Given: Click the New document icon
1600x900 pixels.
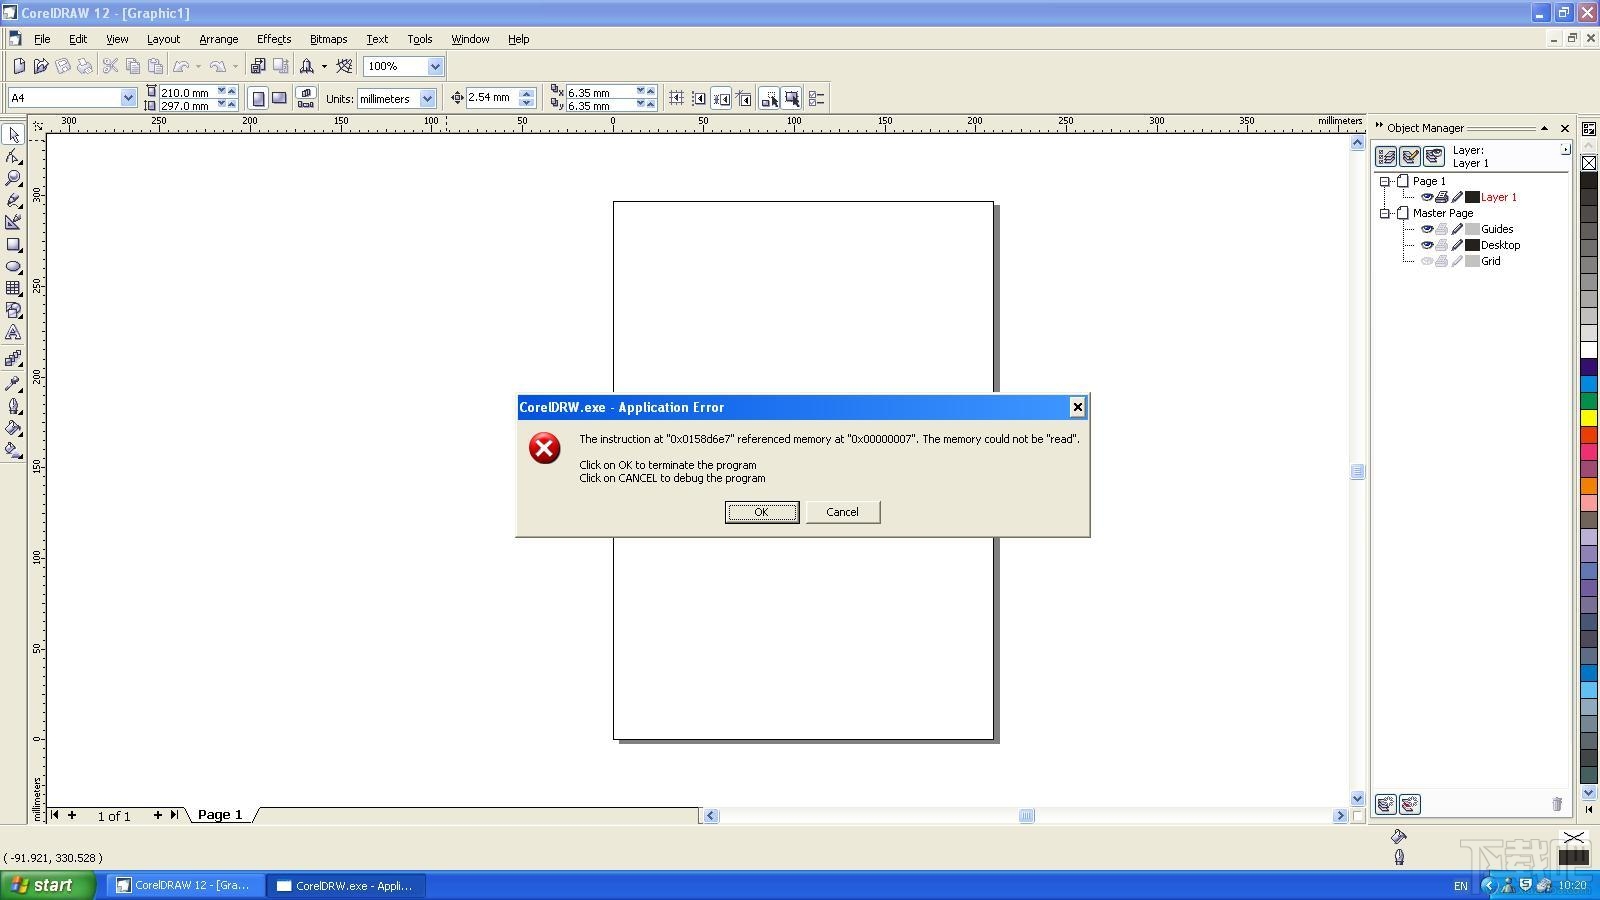Looking at the screenshot, I should point(19,66).
